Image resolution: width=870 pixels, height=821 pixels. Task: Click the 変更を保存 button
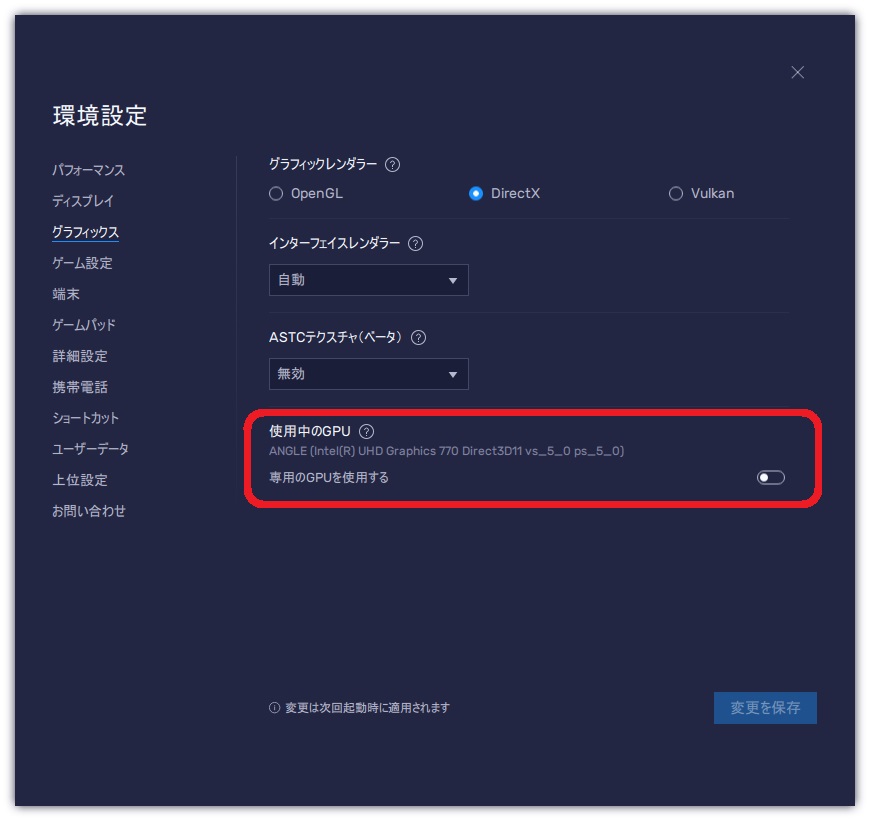[x=765, y=708]
